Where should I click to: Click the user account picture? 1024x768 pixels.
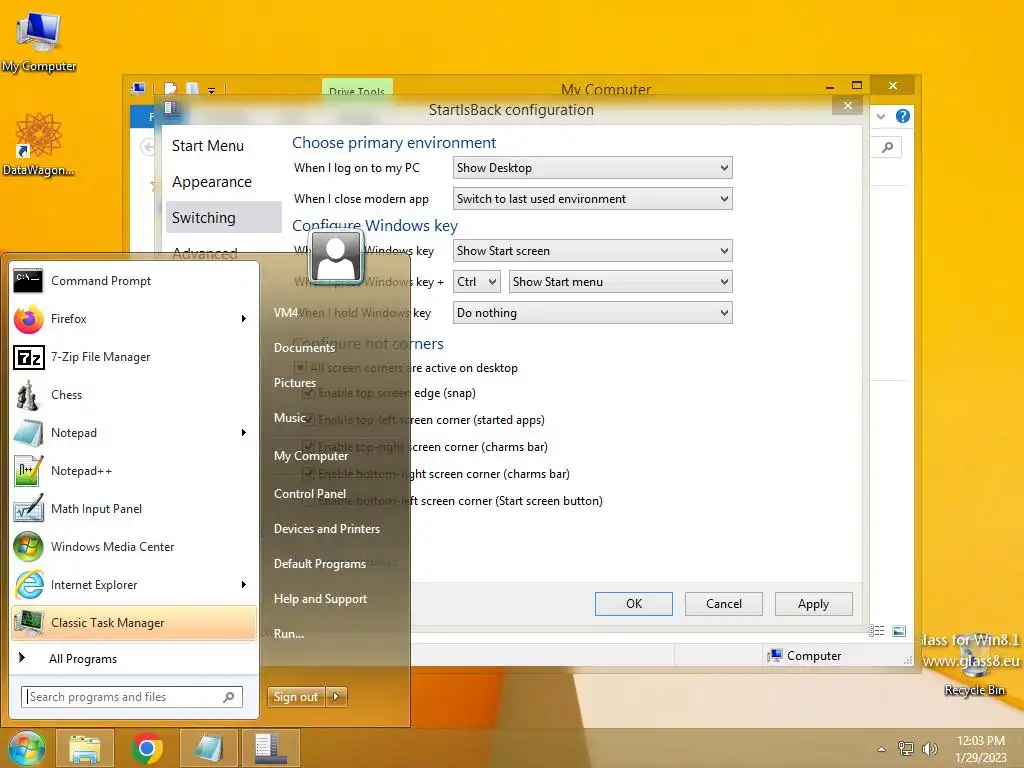[336, 257]
